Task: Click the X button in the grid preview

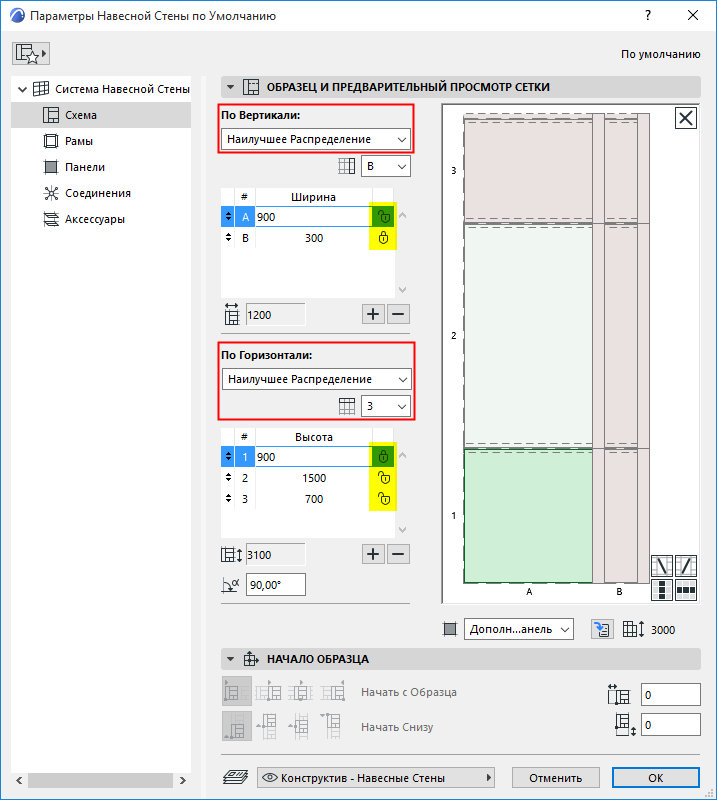Action: click(x=685, y=118)
